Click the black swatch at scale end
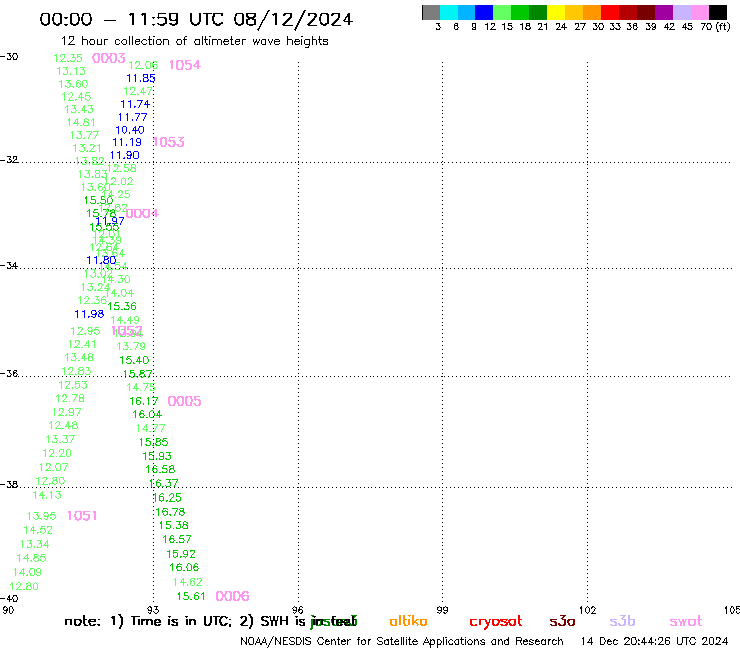 [718, 12]
